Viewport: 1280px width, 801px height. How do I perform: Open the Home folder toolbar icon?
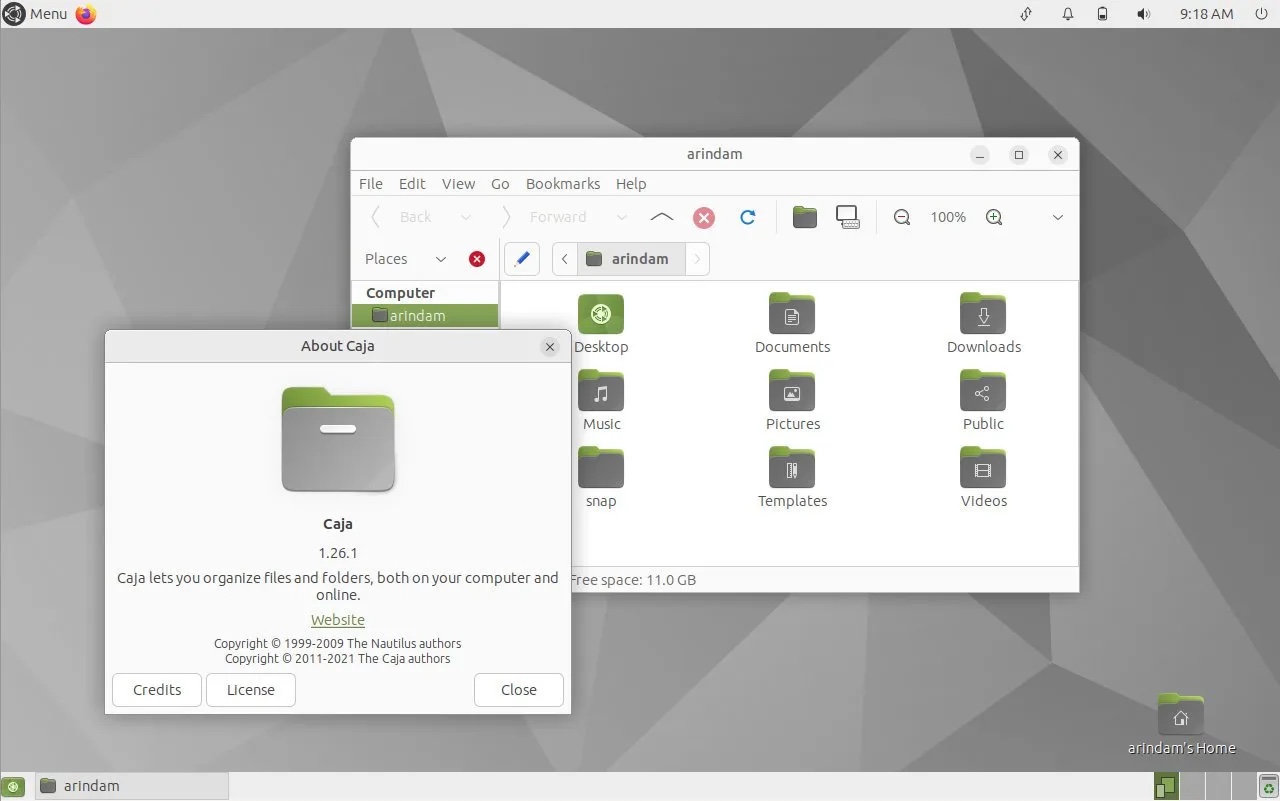point(804,217)
